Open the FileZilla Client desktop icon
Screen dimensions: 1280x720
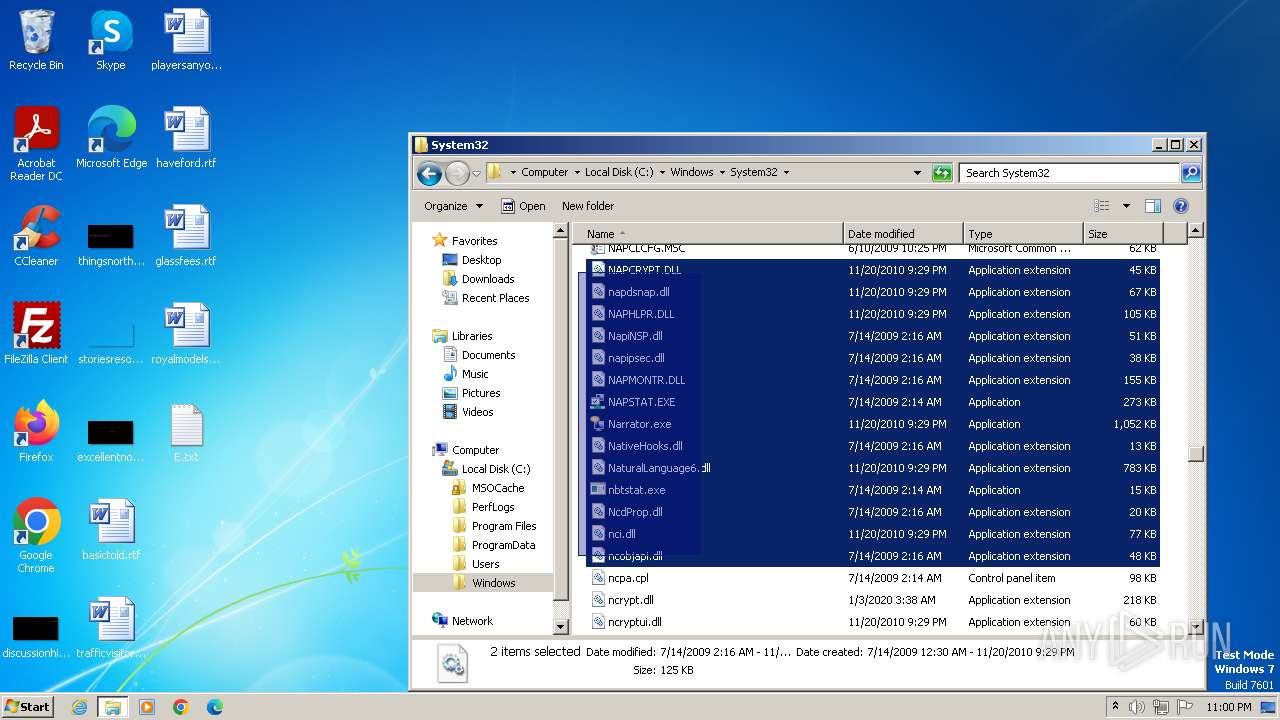36,334
